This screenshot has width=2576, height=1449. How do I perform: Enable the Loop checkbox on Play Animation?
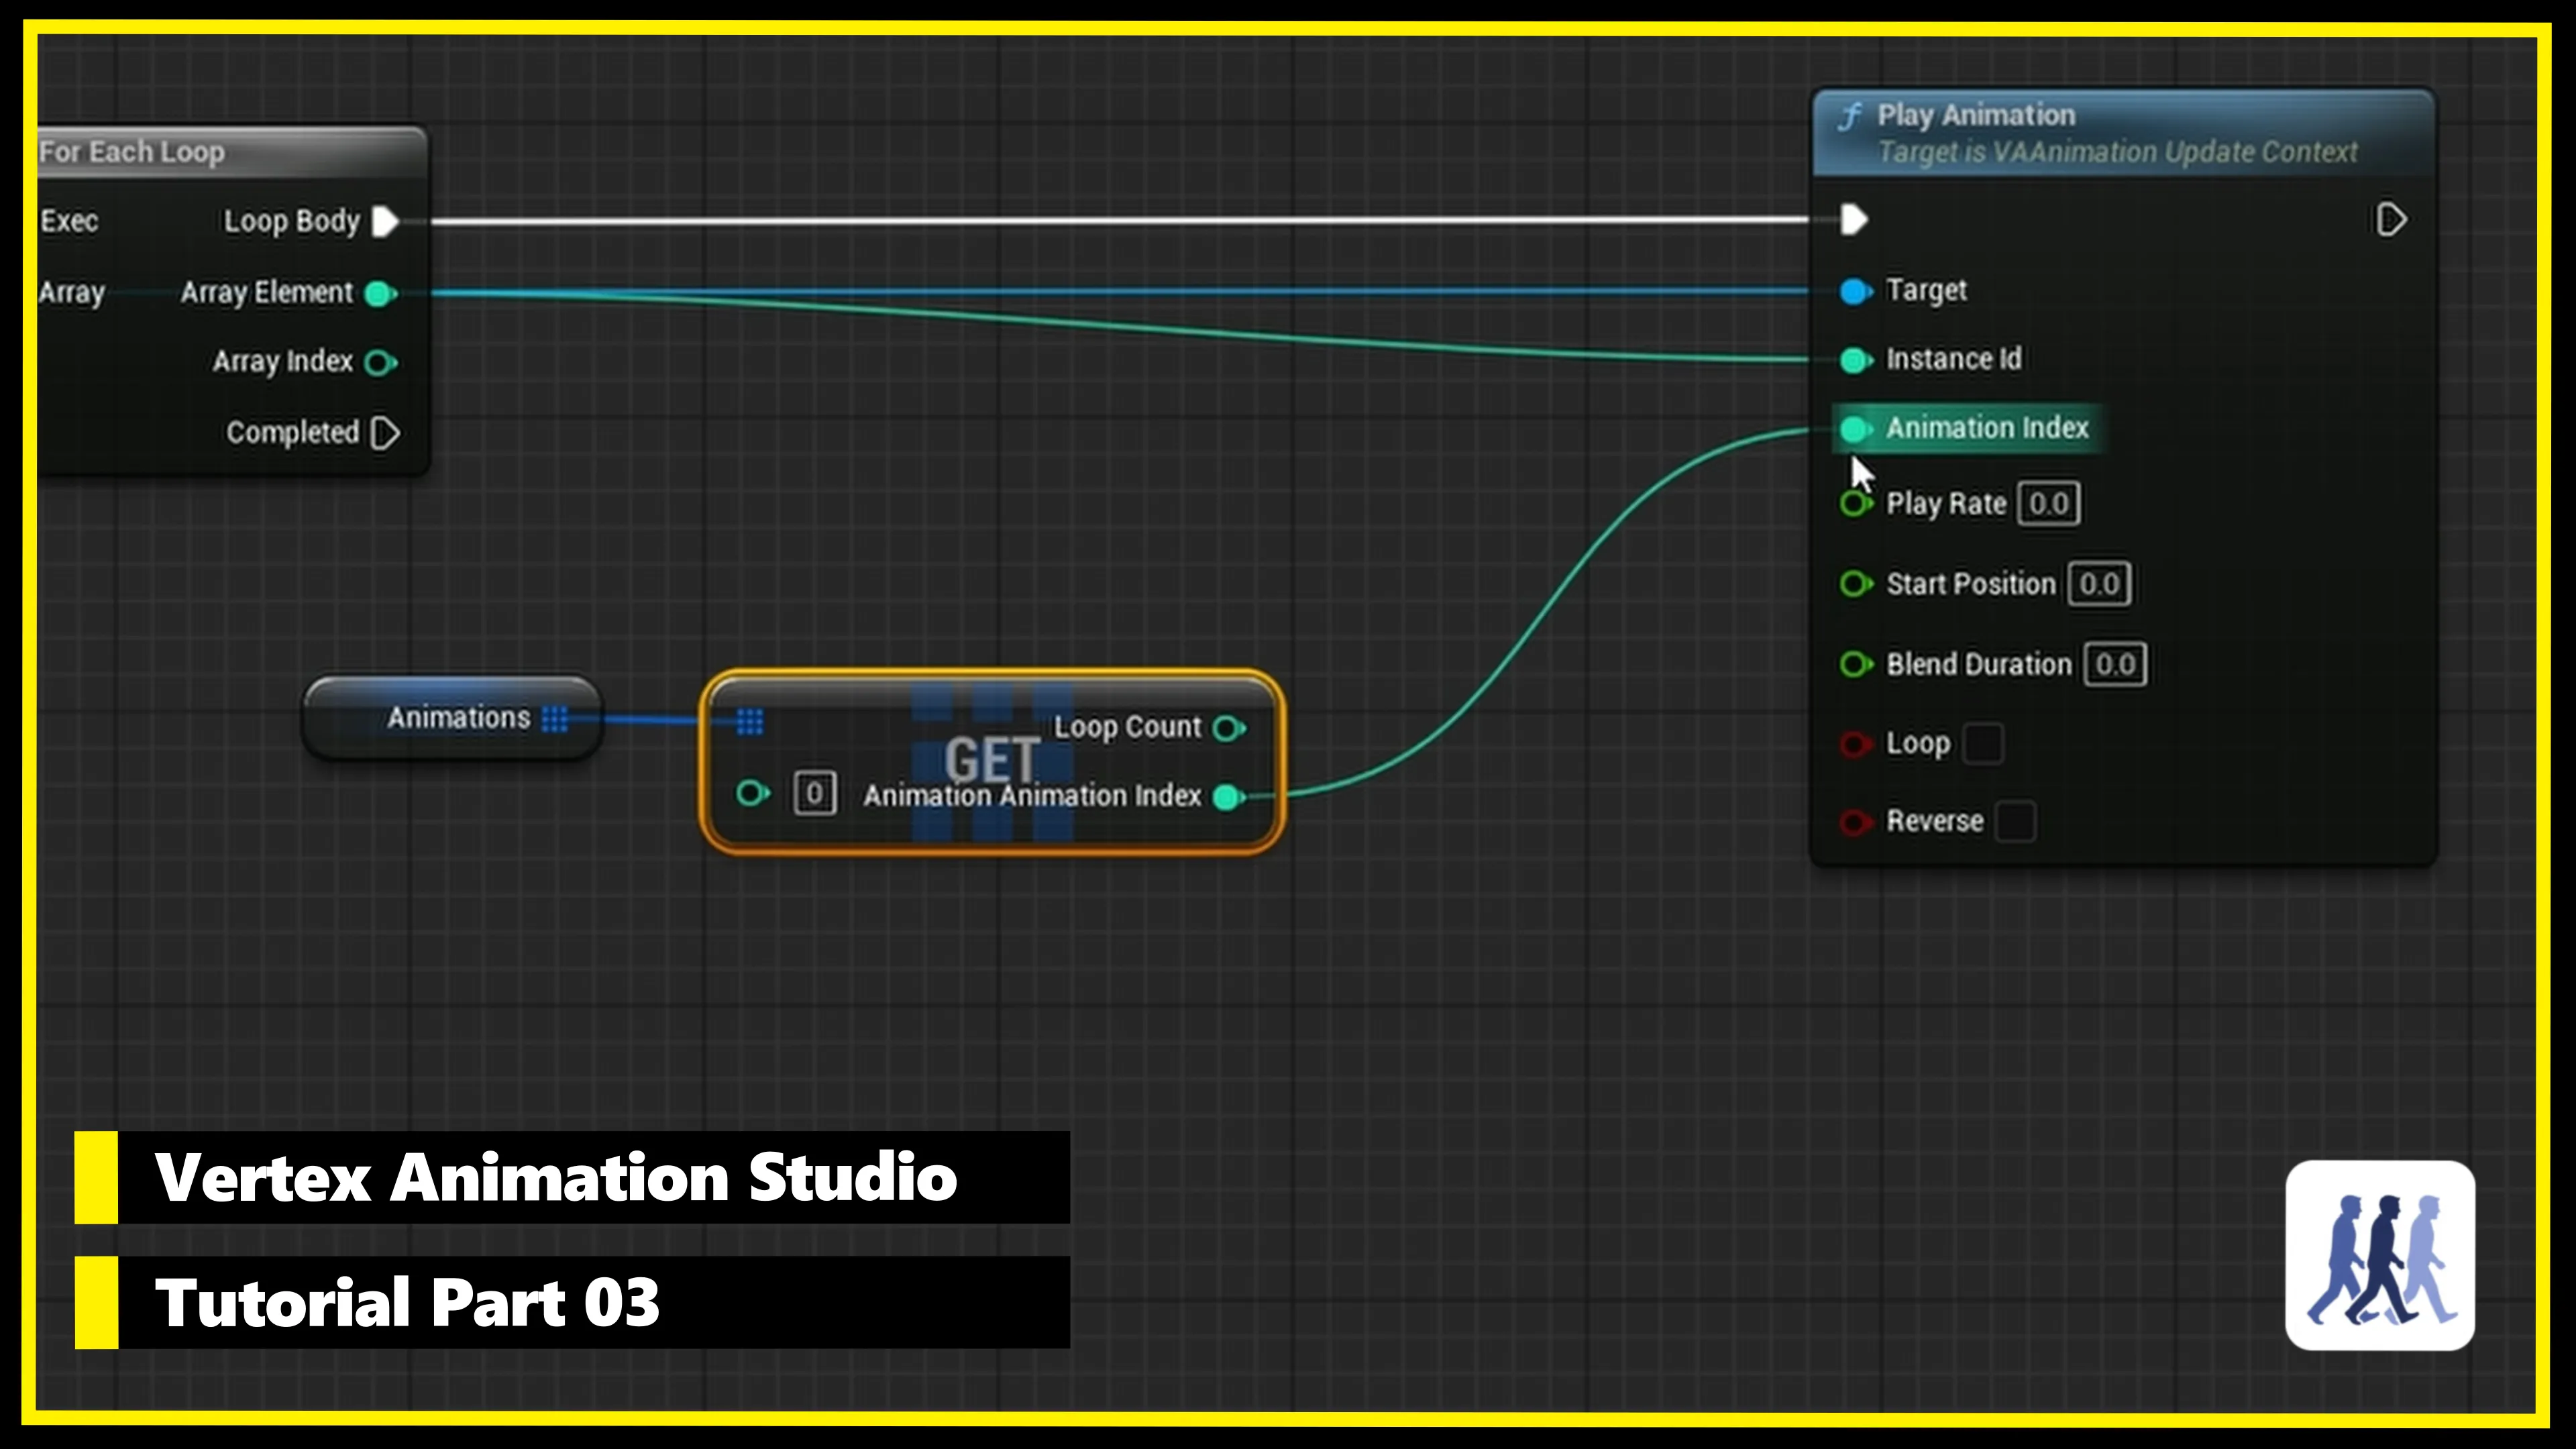pos(1984,743)
